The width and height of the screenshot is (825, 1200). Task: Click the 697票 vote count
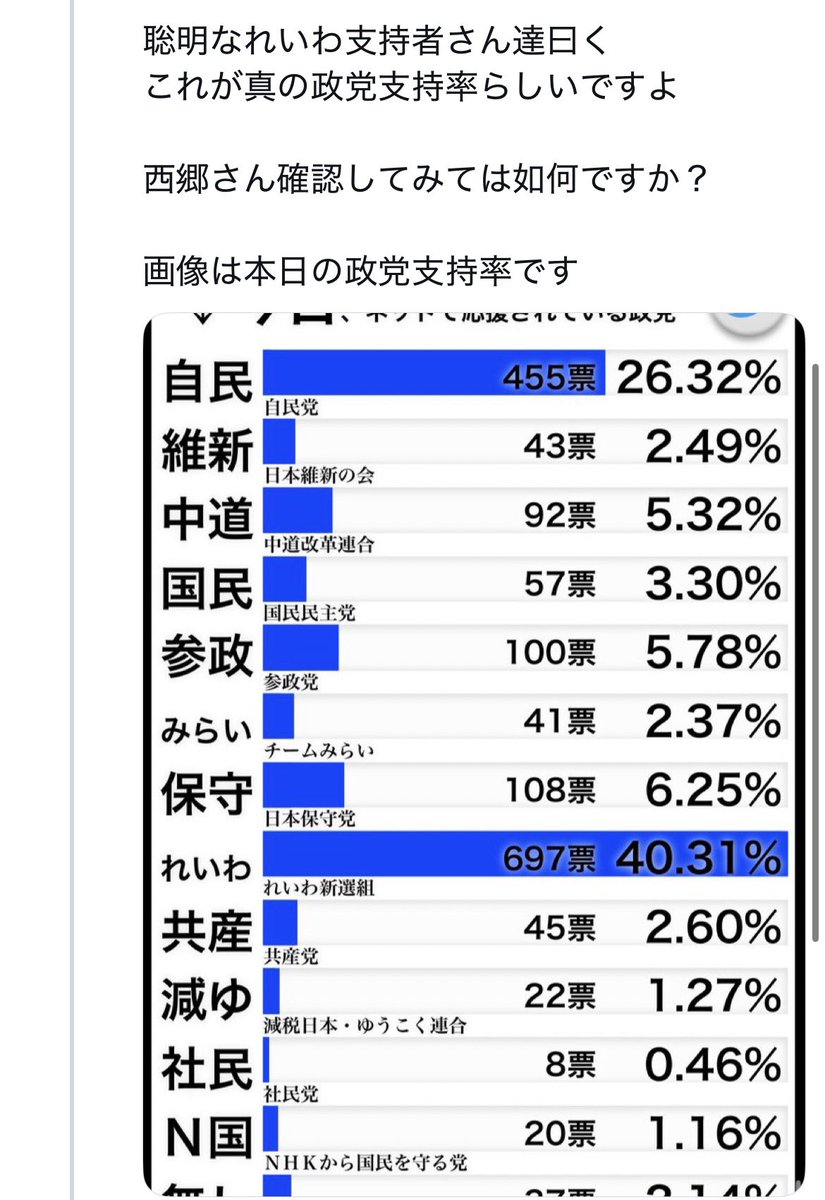(x=548, y=856)
